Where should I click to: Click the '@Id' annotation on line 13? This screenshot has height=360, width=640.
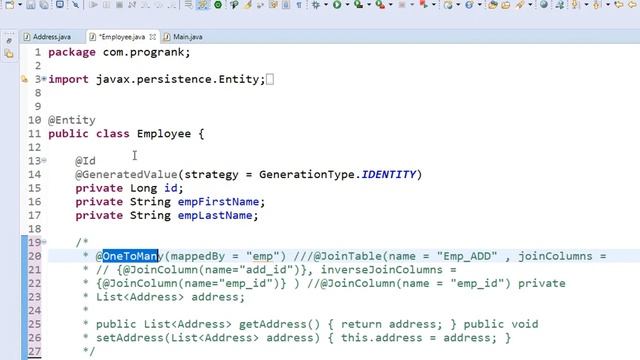pos(85,161)
